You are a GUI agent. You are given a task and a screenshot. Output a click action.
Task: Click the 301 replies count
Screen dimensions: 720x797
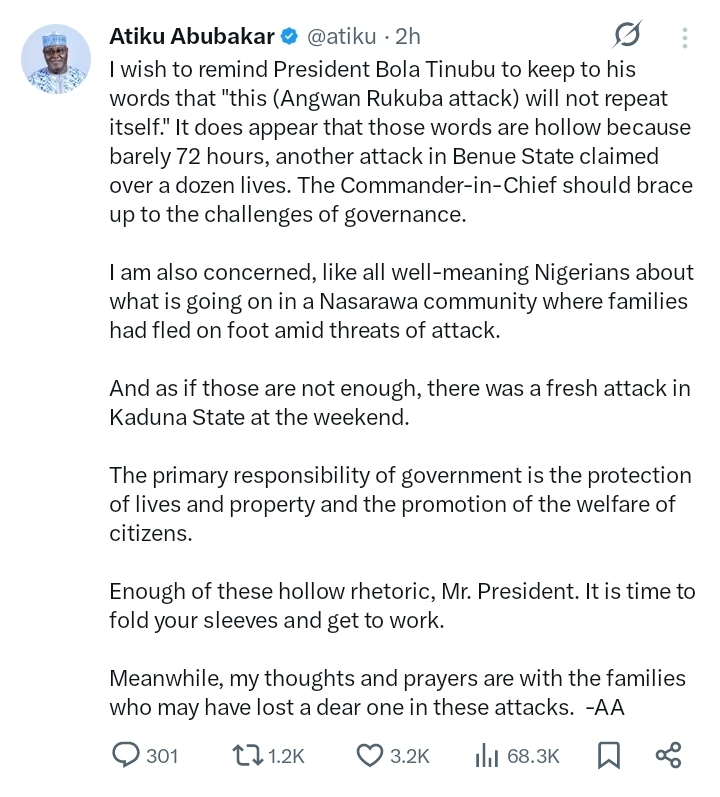tap(161, 755)
